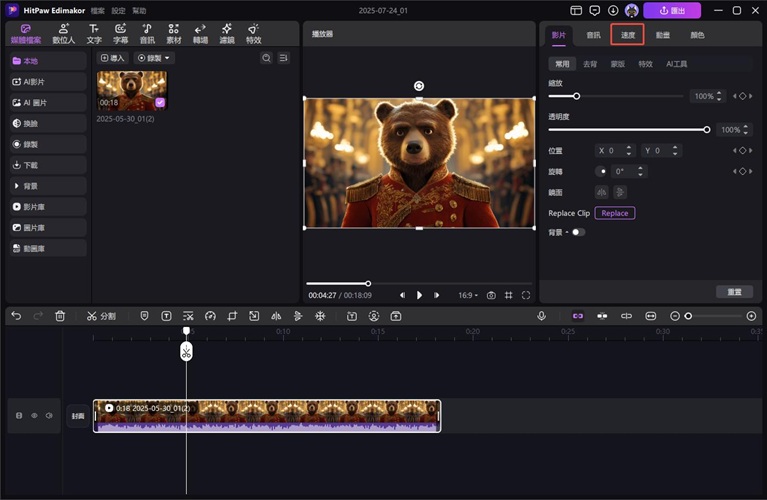Open the 素材 elements library
Screen dimensions: 767x500
point(174,34)
